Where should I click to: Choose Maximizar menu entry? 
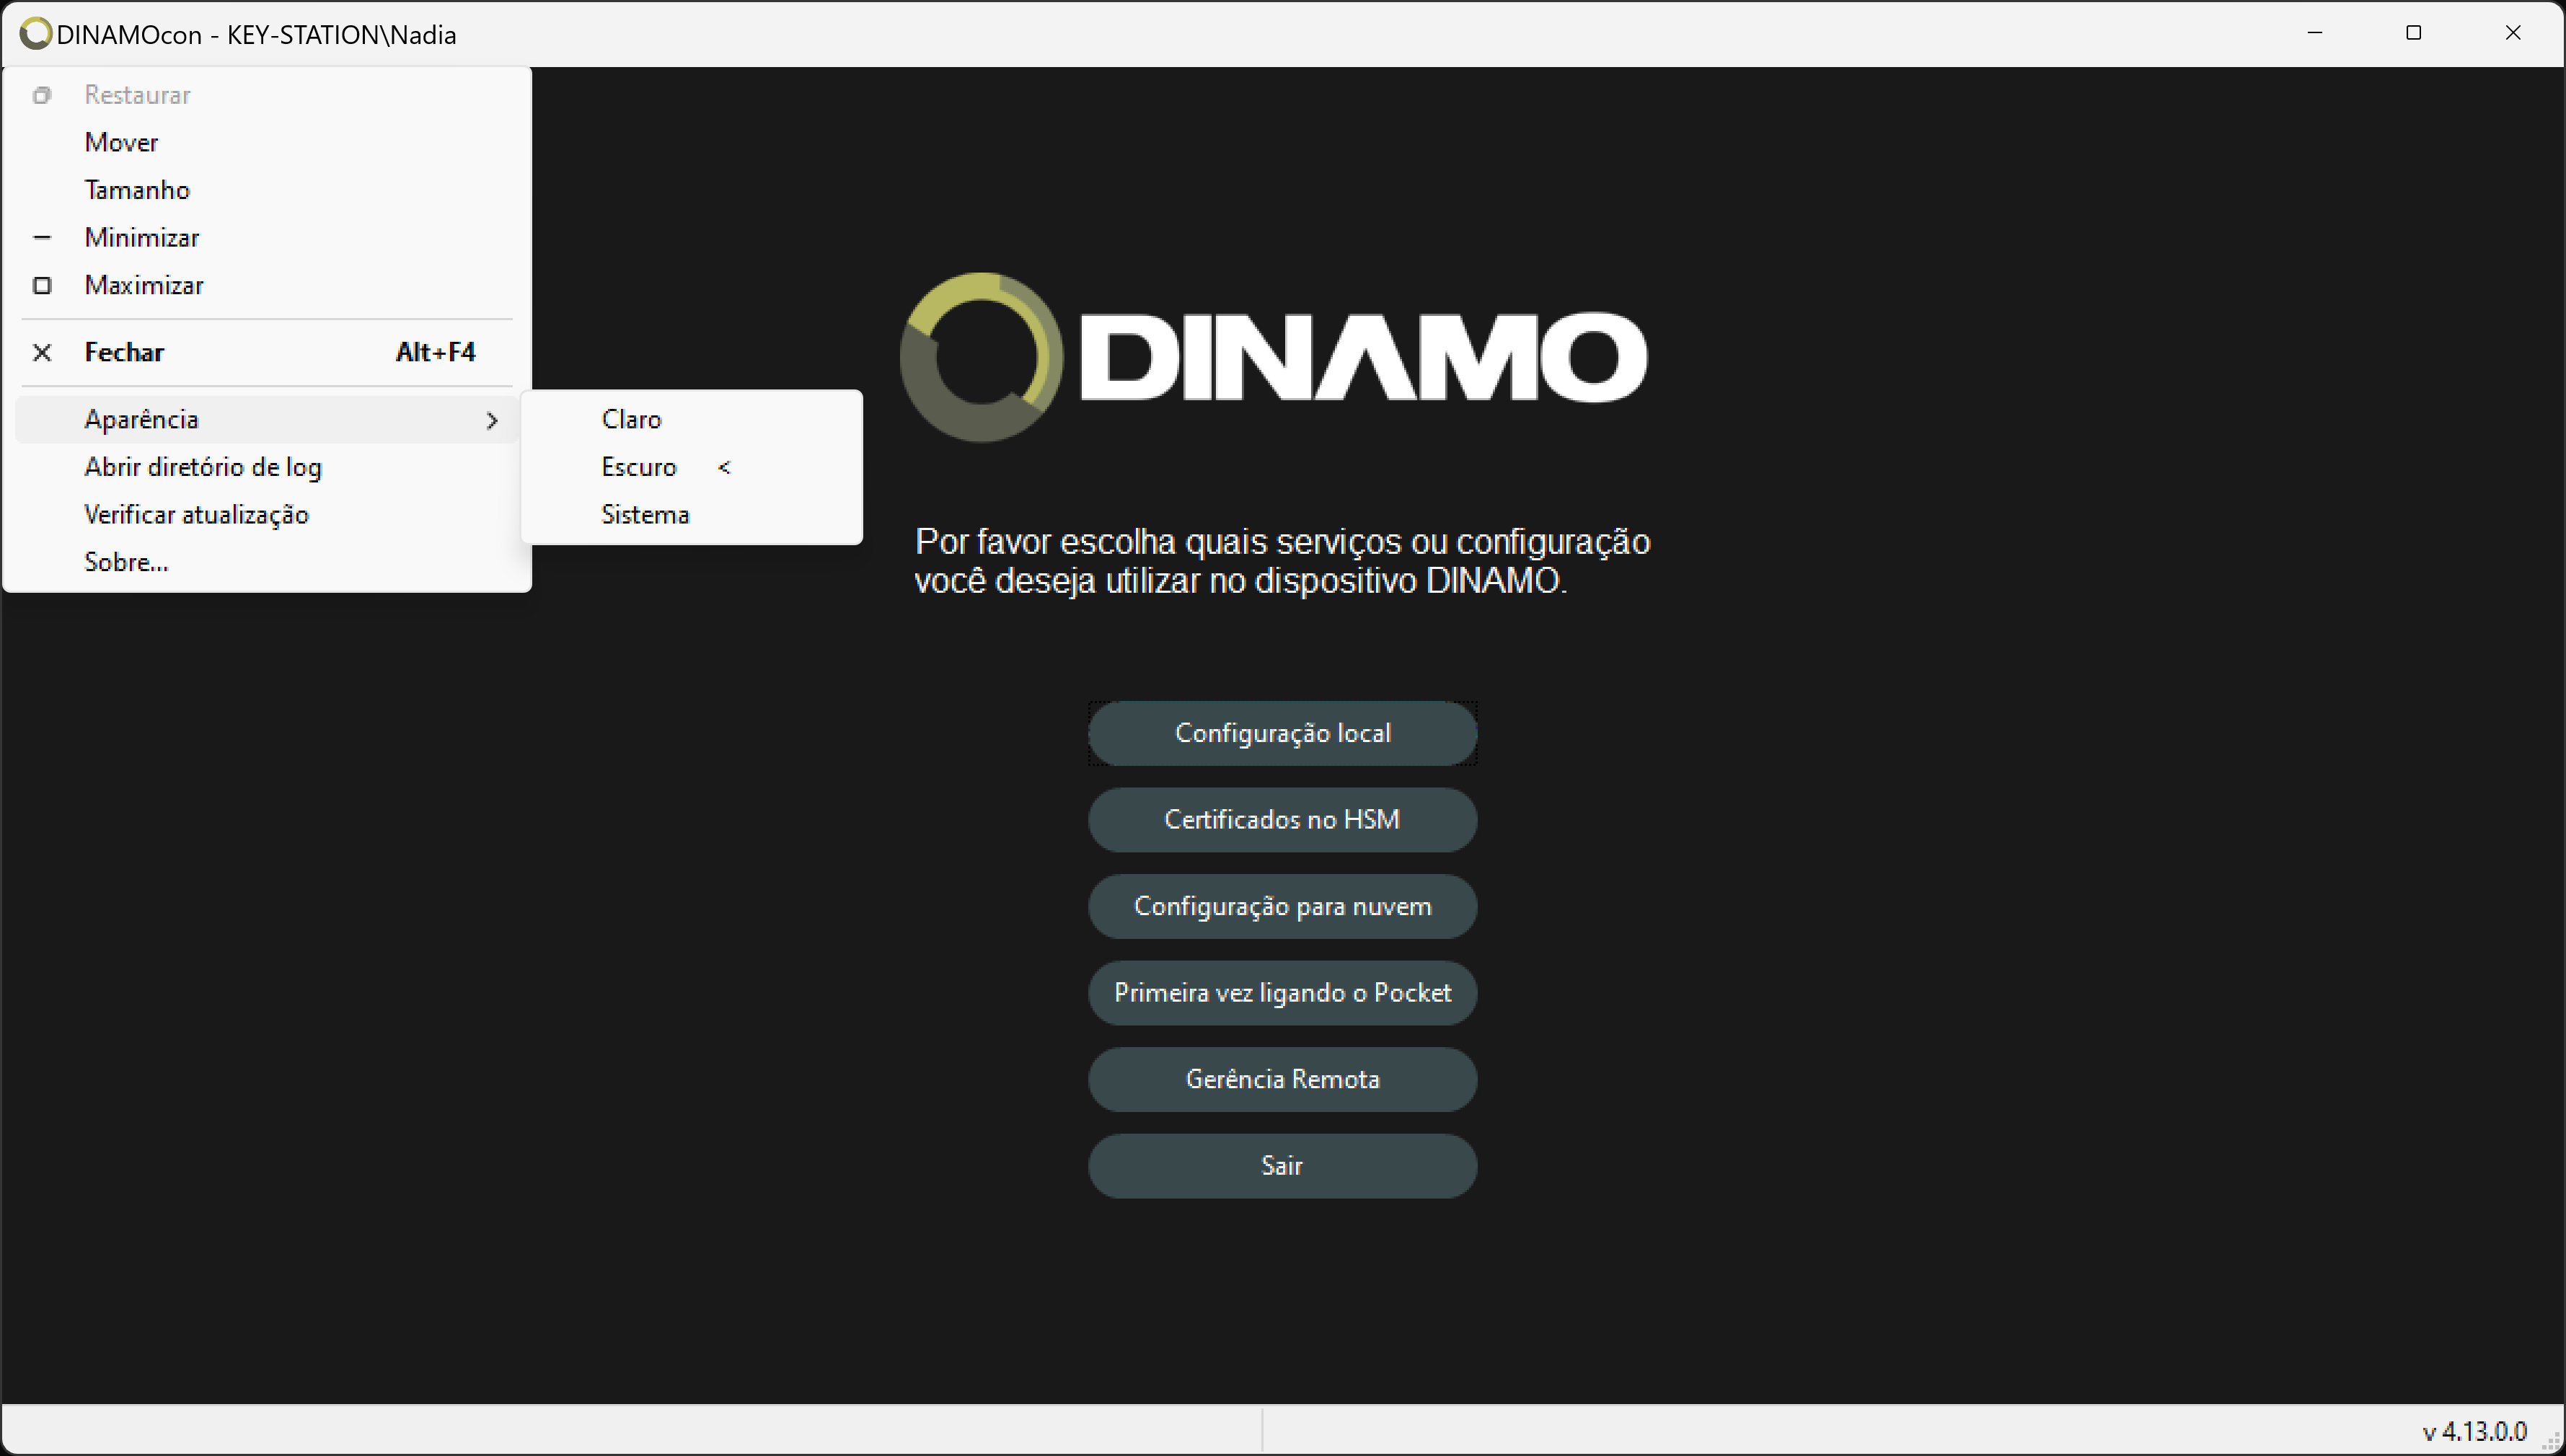pos(266,286)
